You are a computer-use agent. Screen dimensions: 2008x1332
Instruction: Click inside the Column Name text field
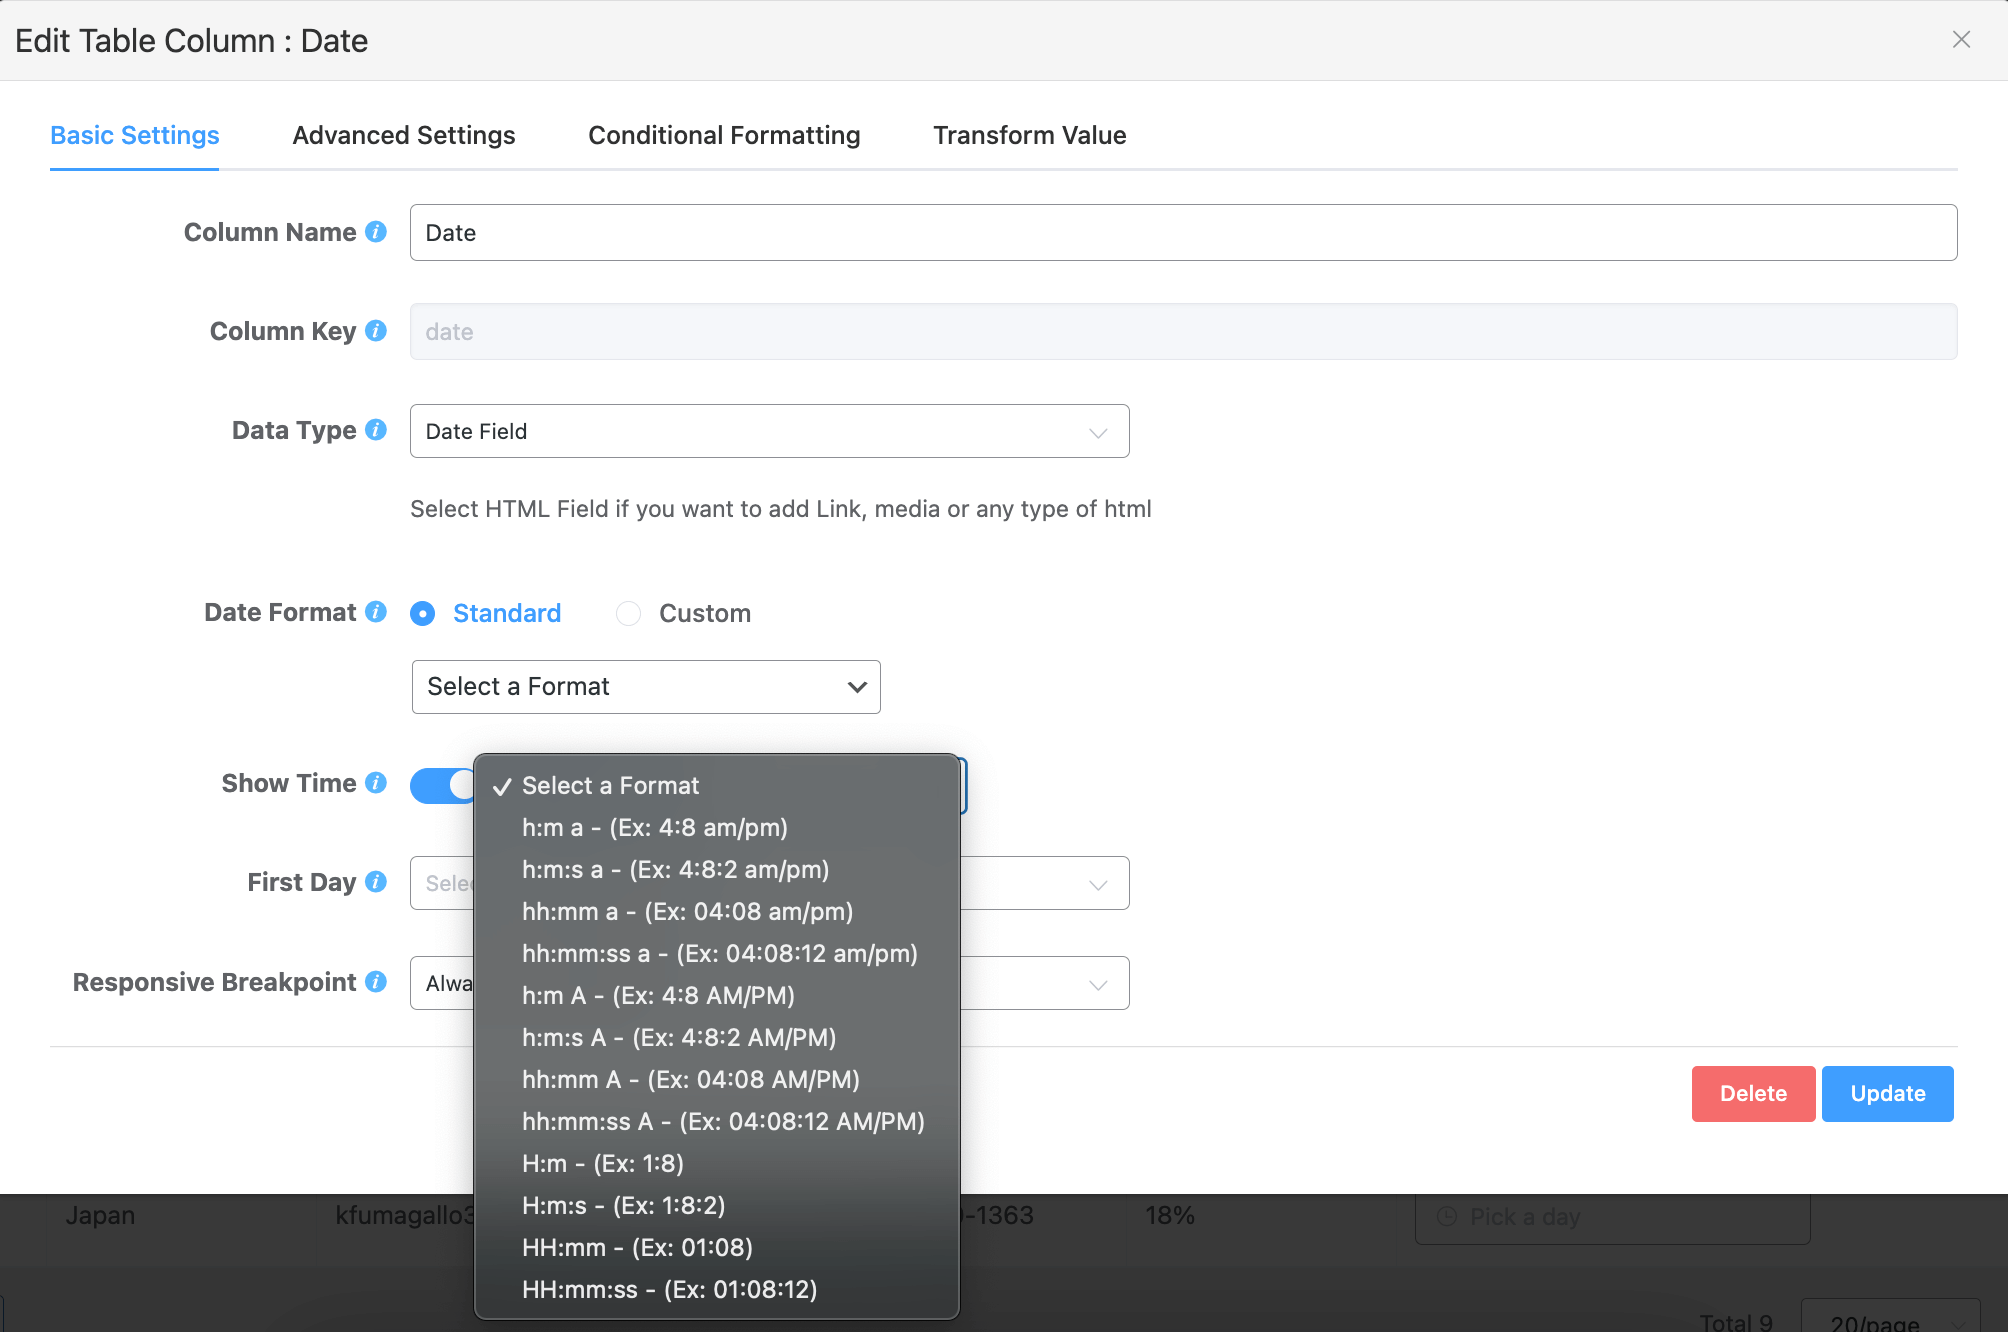[x=1182, y=233]
